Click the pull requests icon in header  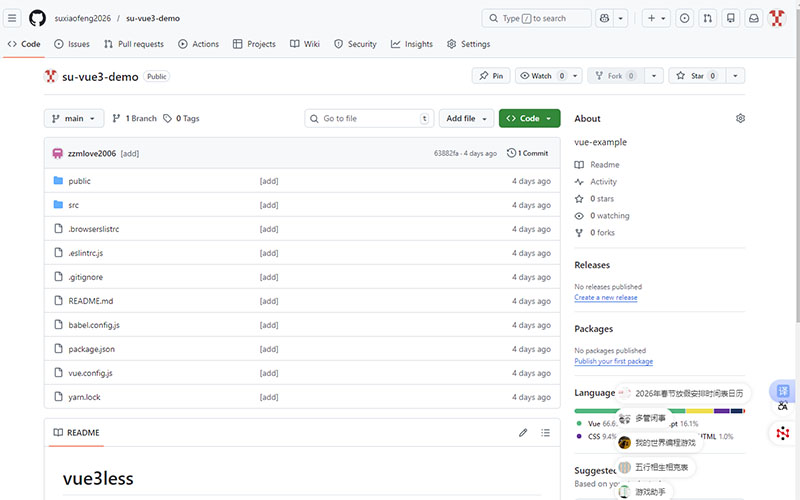[708, 18]
